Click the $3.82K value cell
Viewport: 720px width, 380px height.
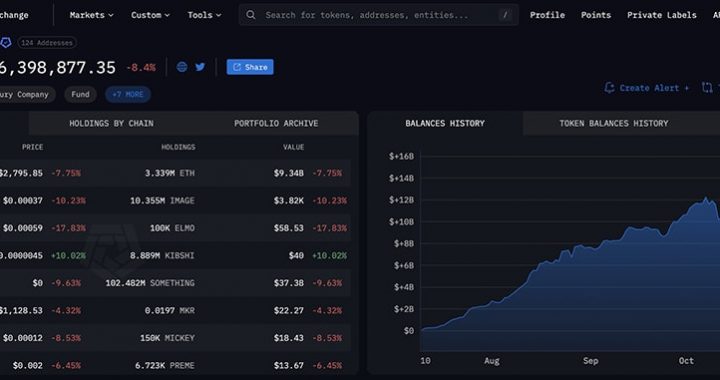(288, 201)
